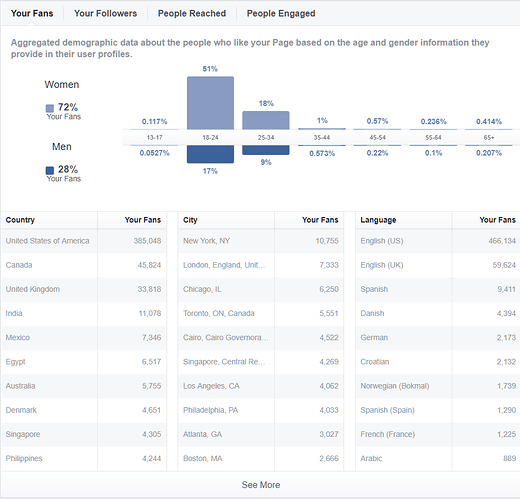This screenshot has height=499, width=520.
Task: Switch to Your Followers tab
Action: pyautogui.click(x=105, y=13)
